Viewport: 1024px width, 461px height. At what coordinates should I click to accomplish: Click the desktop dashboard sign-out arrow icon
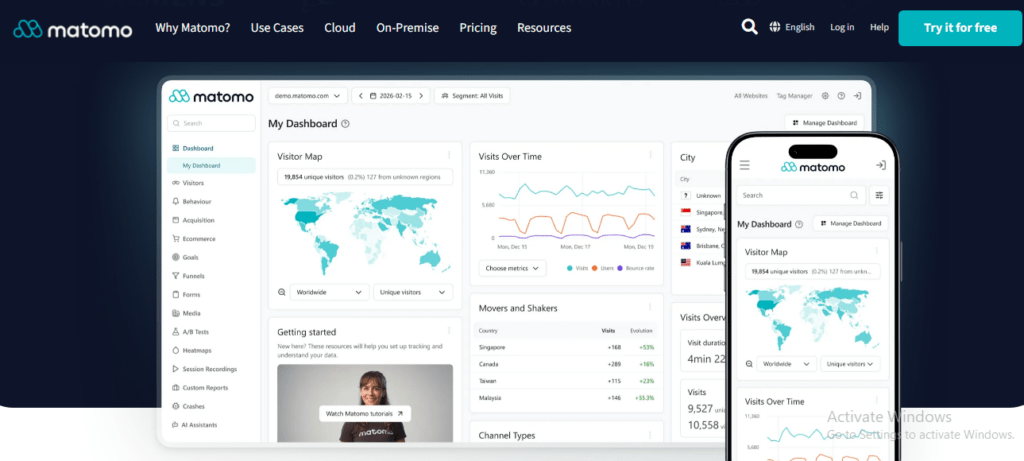coord(857,96)
